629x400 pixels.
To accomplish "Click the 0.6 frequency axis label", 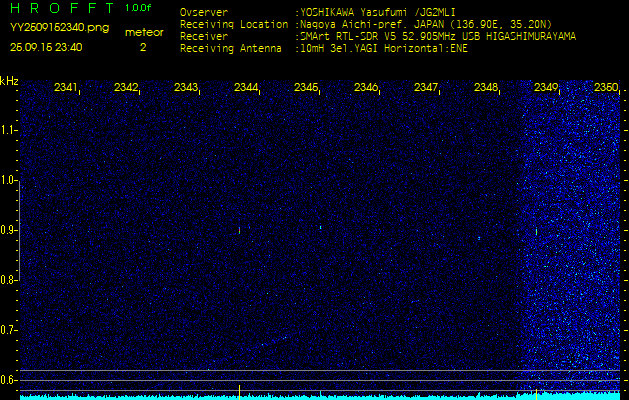I will [x=9, y=380].
